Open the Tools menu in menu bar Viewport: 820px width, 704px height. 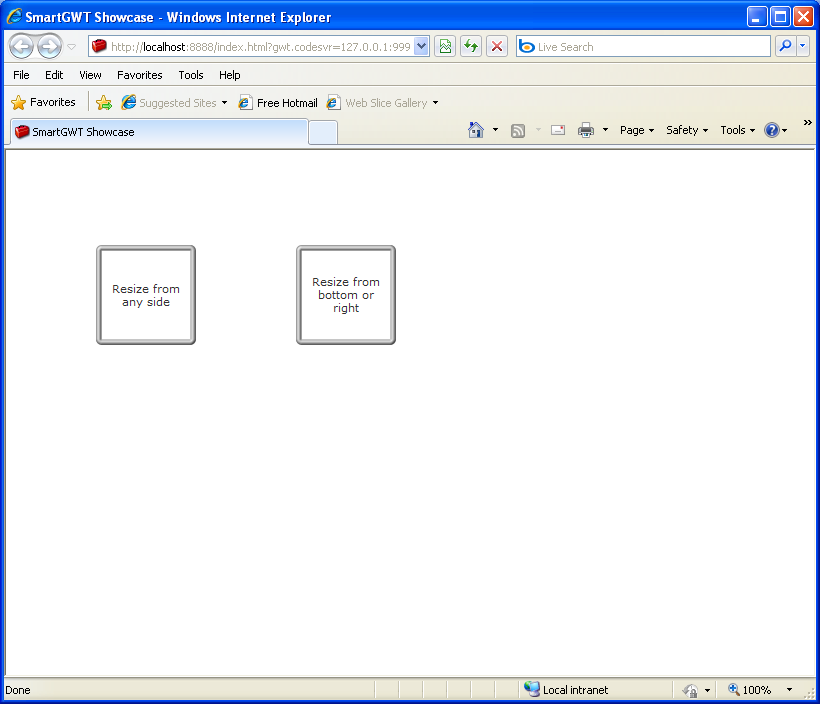(x=191, y=75)
